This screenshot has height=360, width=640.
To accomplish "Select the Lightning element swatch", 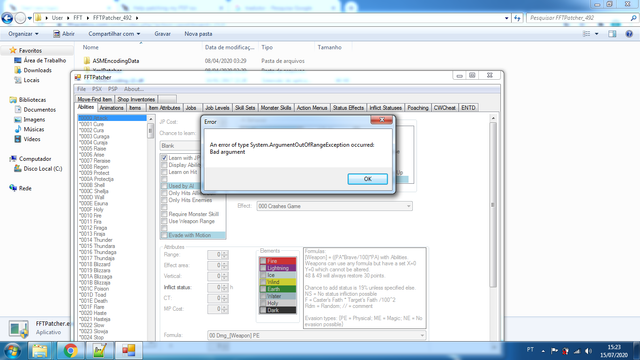I will (278, 268).
